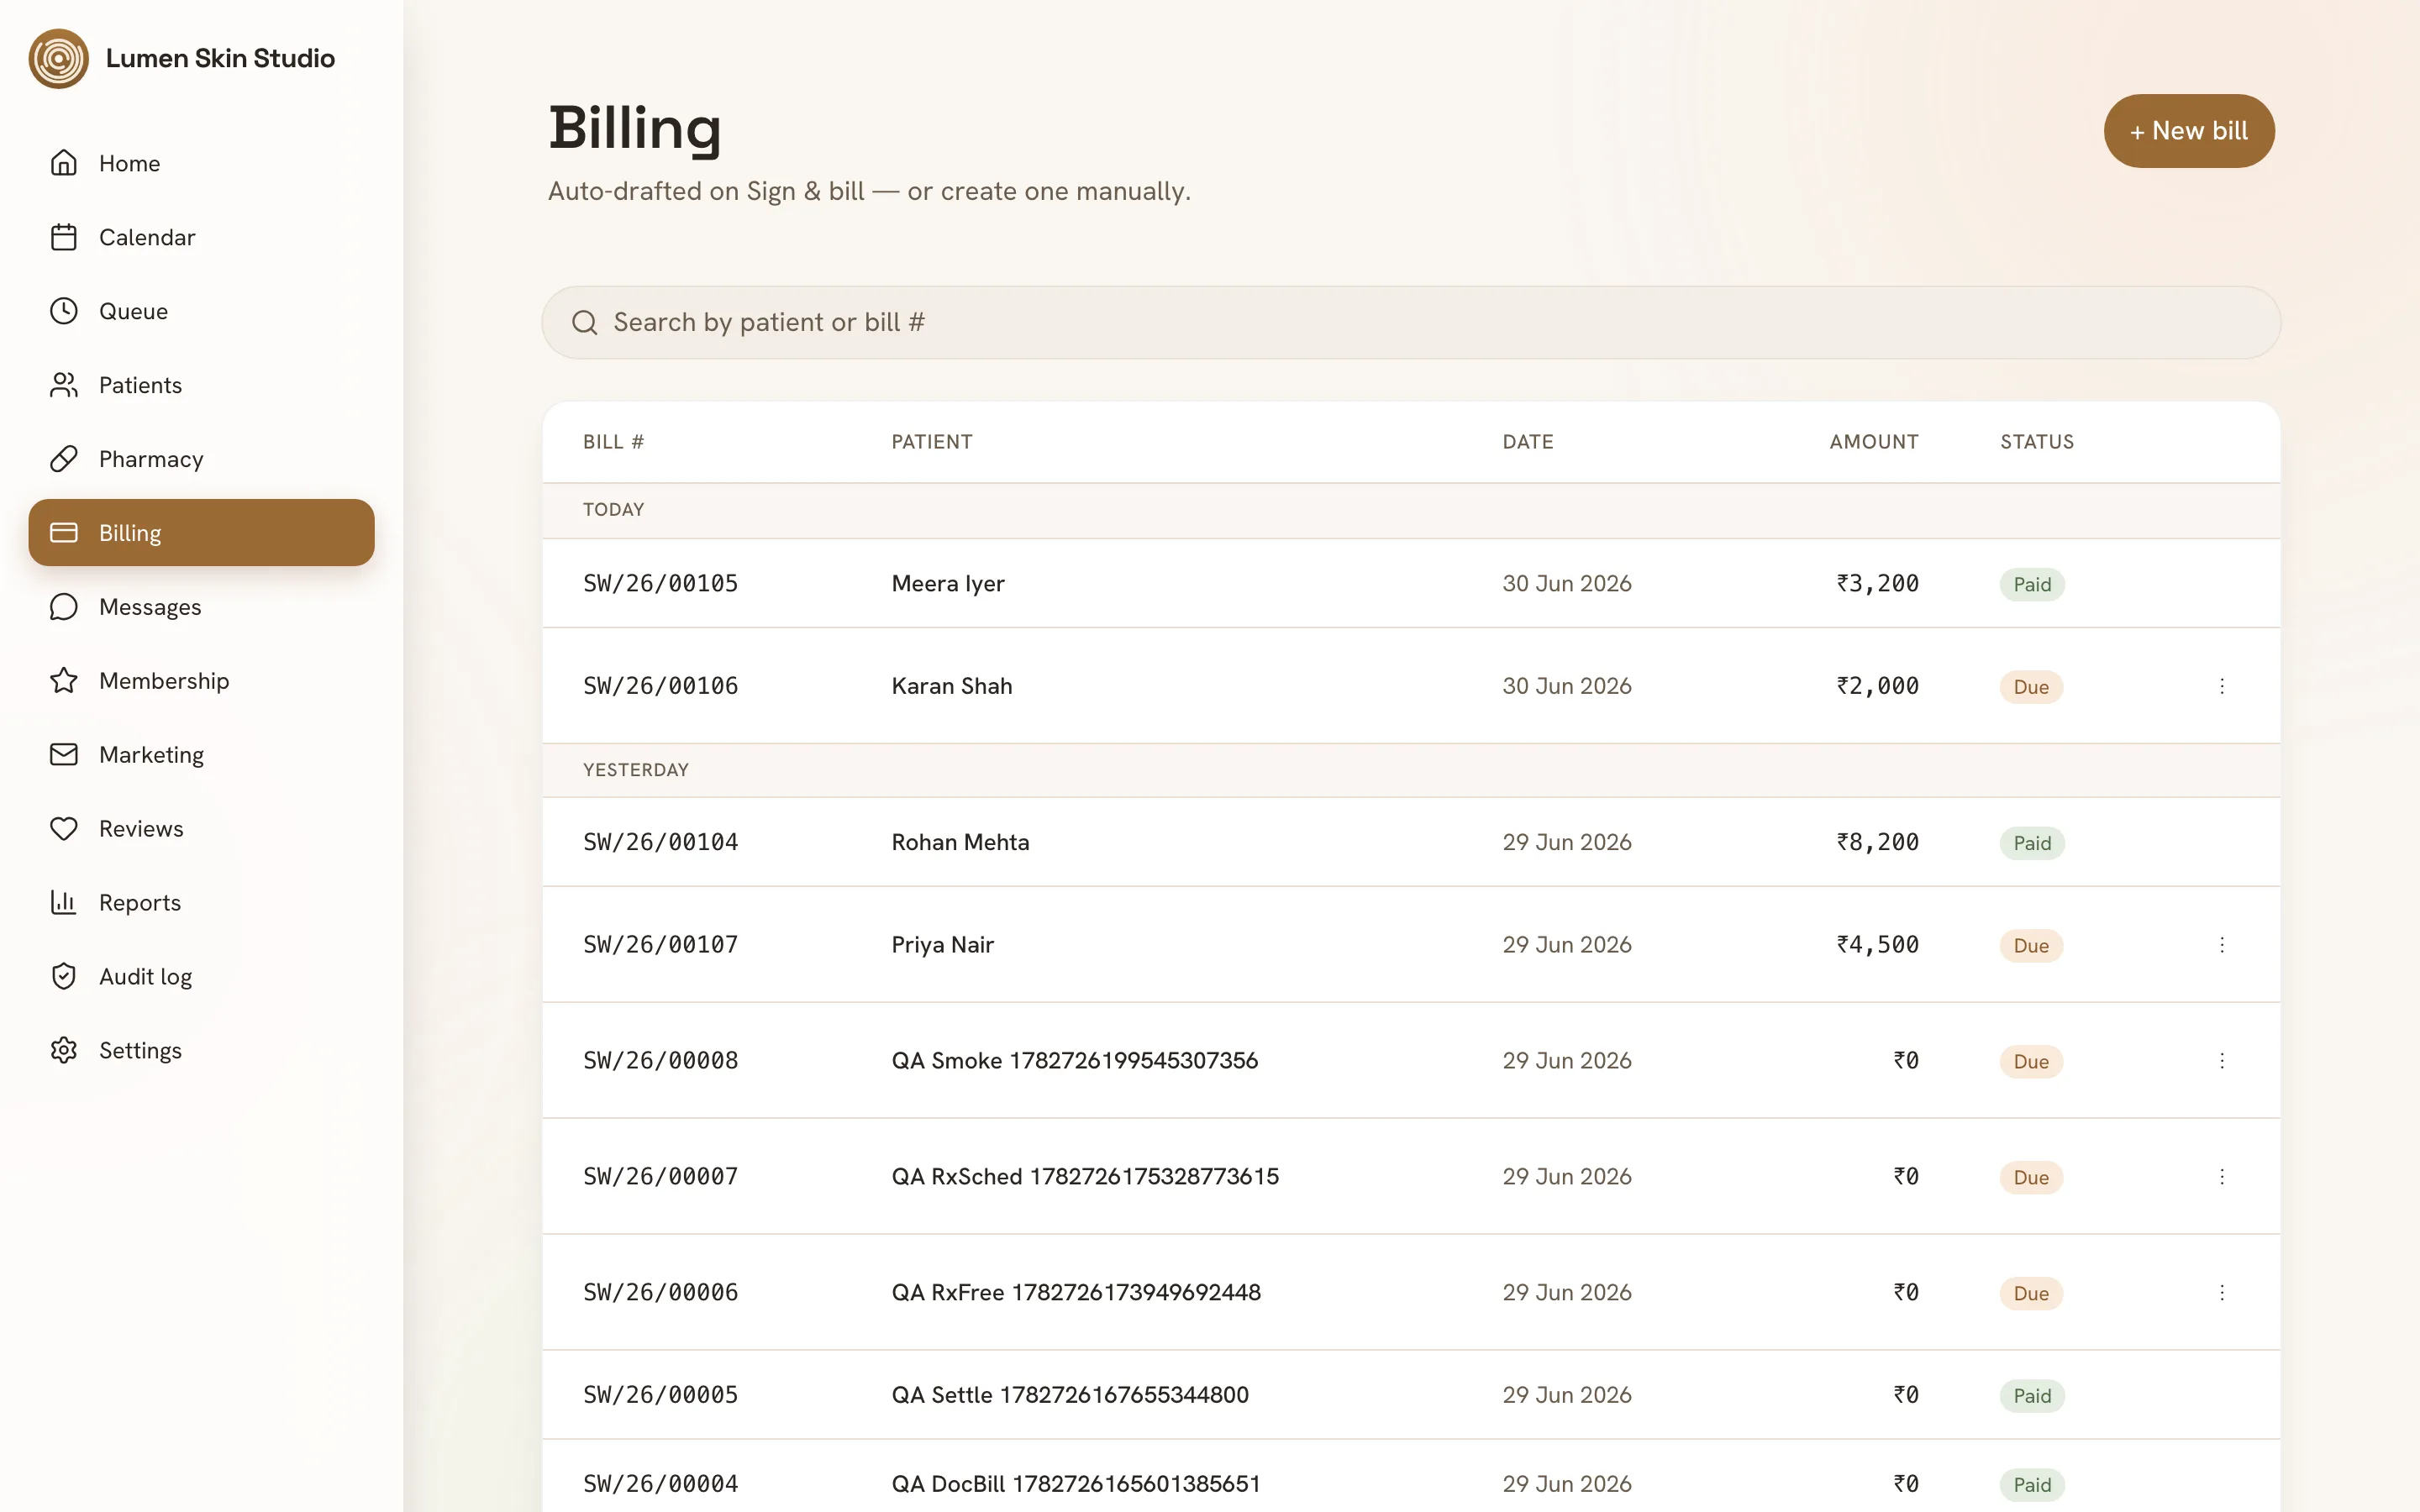The image size is (2420, 1512).
Task: Click the Calendar icon in sidebar
Action: [x=64, y=237]
